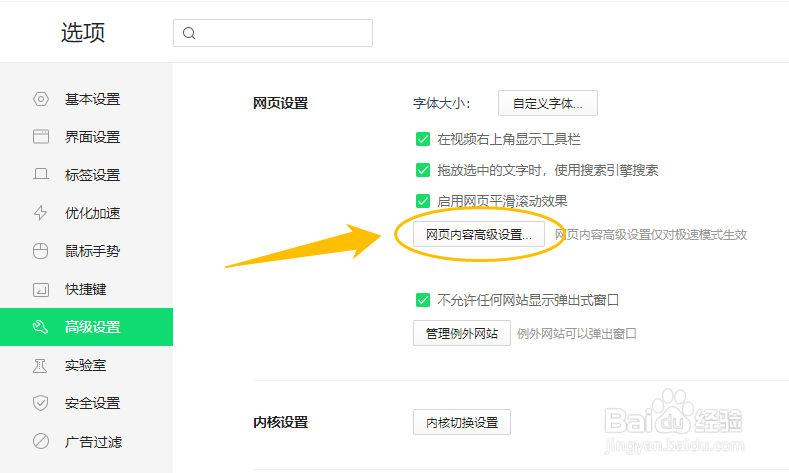Viewport: 789px width, 473px height.
Task: Switch to 界面设置 section
Action: 87,137
